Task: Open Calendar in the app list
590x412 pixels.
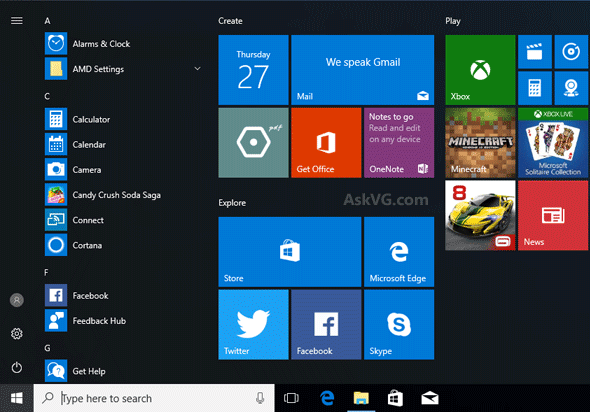Action: (122, 144)
